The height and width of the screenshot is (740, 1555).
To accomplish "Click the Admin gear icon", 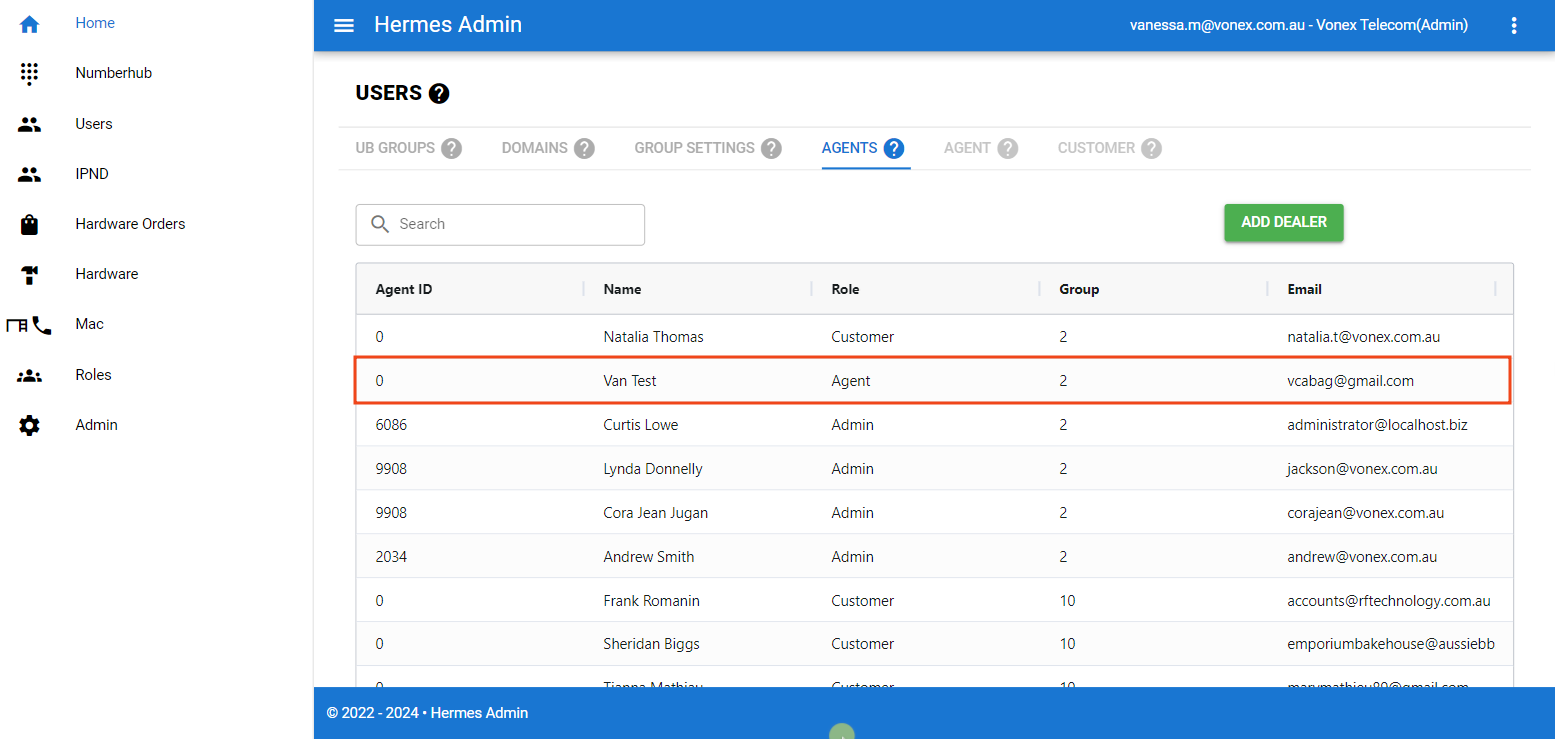I will pyautogui.click(x=30, y=426).
